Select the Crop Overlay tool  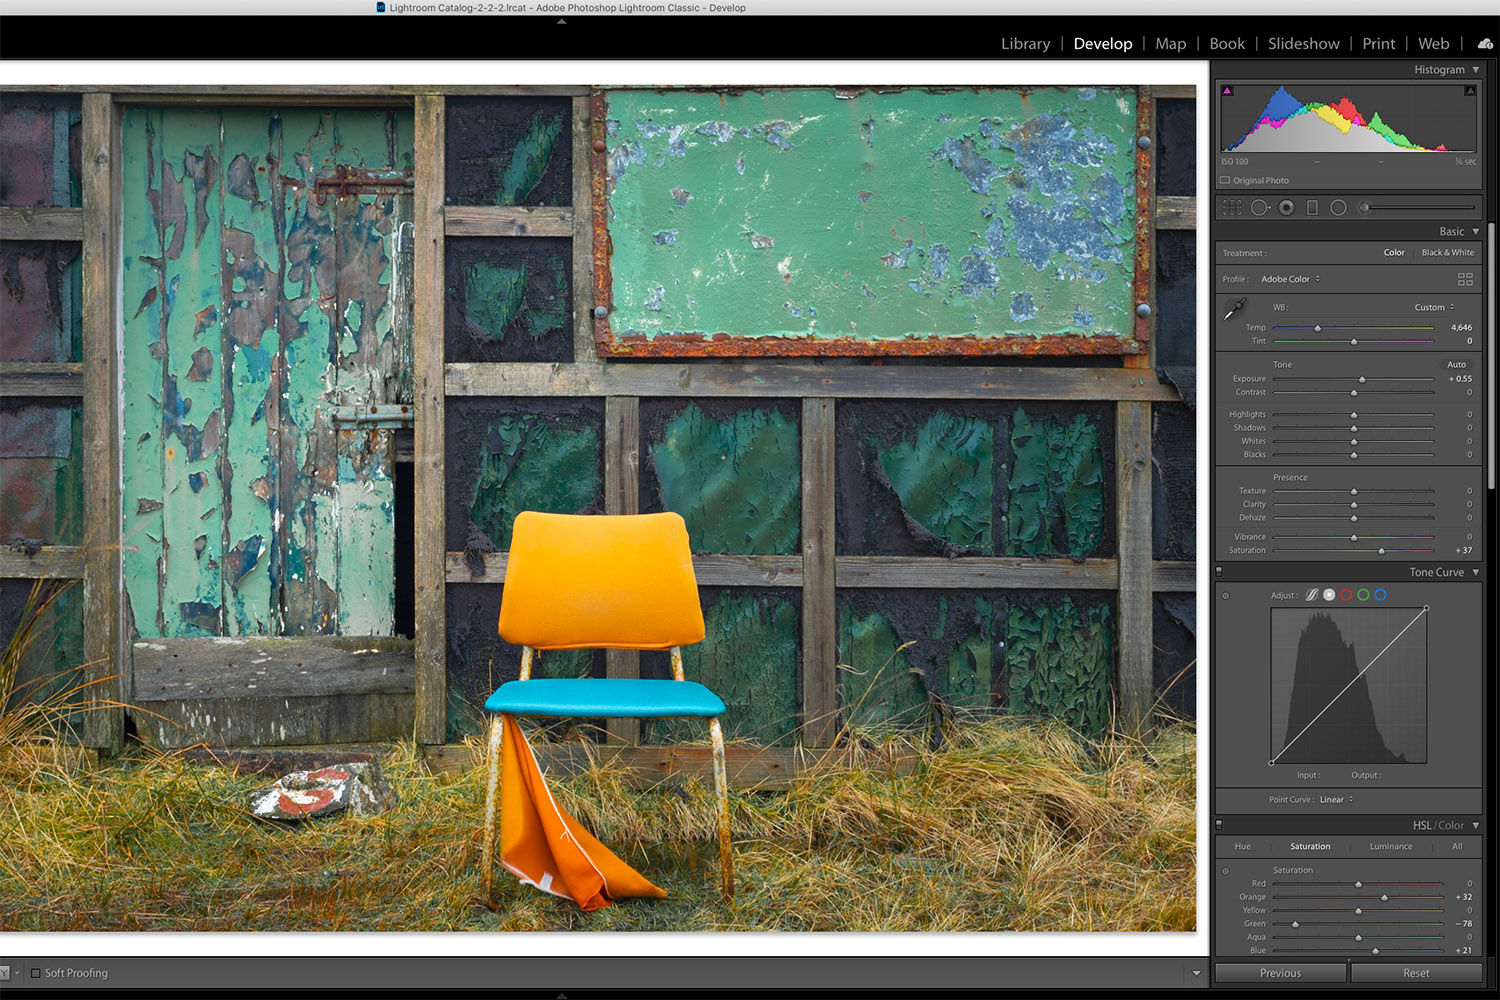pos(1232,208)
